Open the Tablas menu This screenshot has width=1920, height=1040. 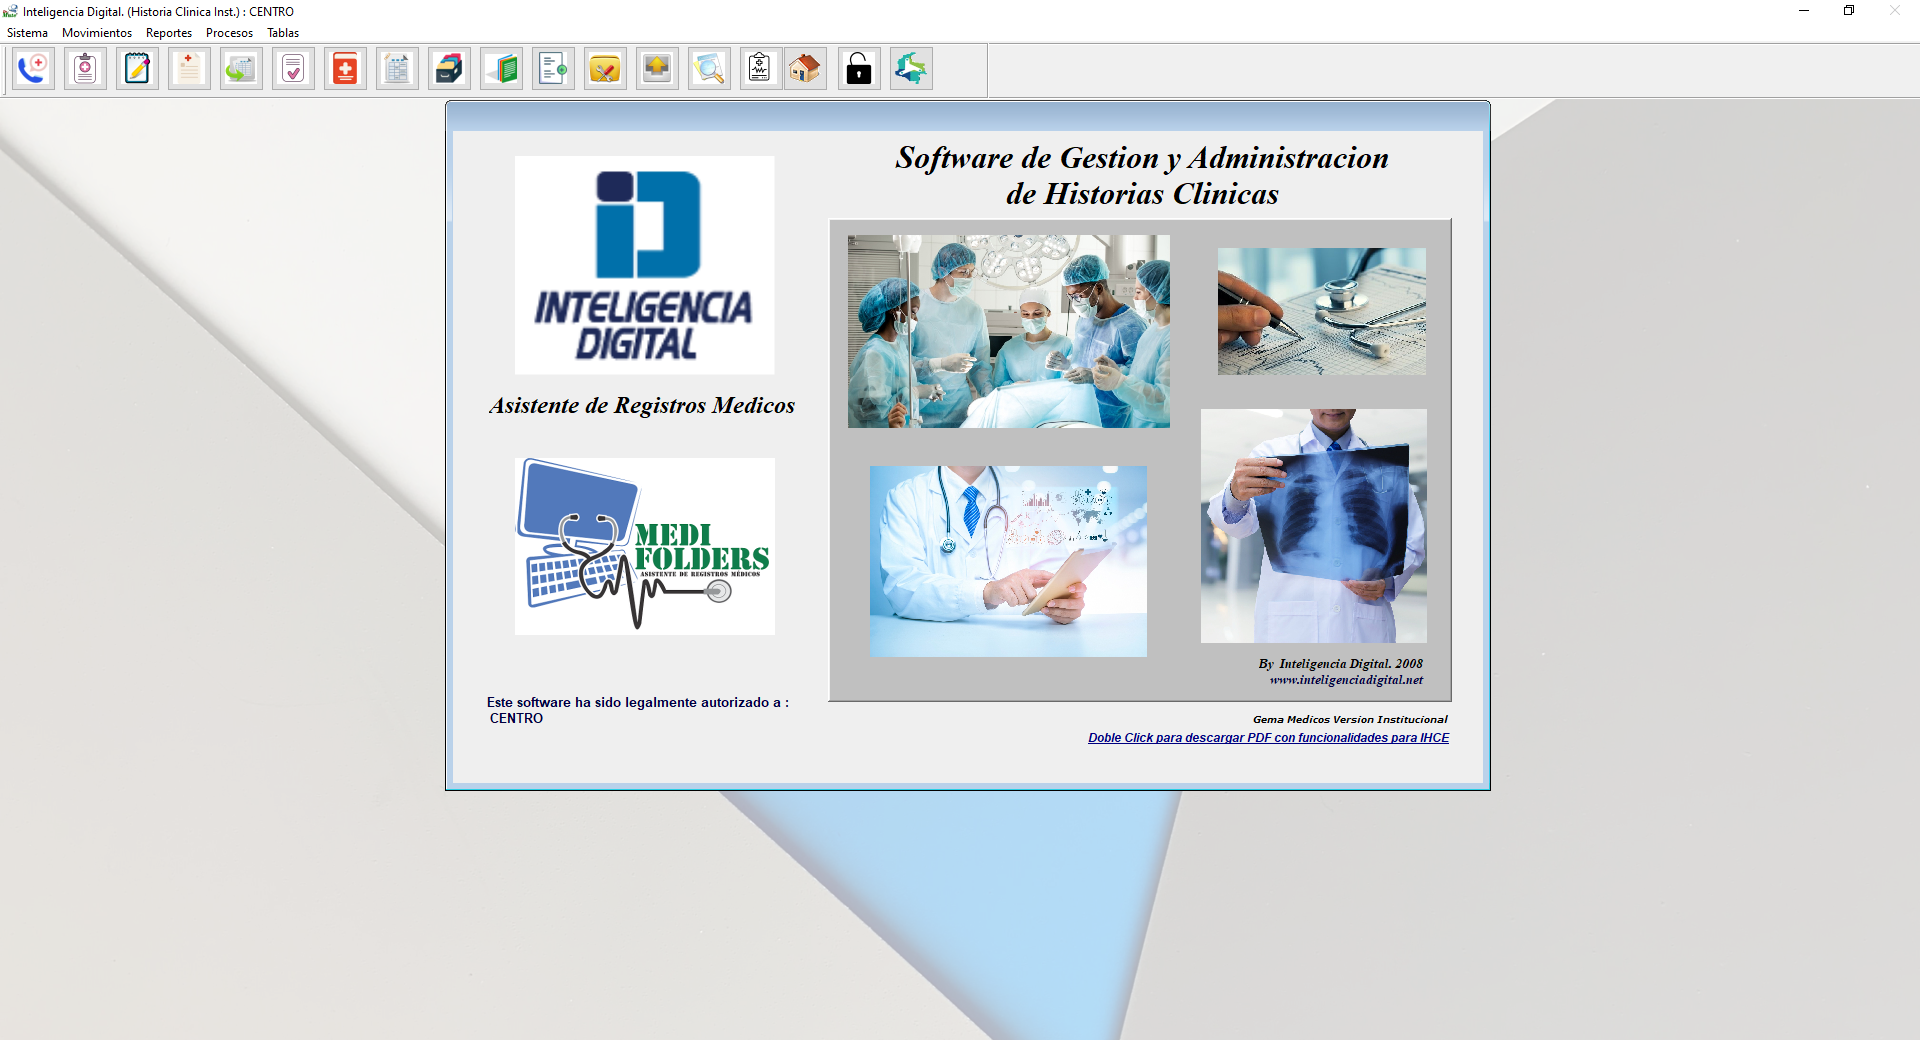click(283, 33)
